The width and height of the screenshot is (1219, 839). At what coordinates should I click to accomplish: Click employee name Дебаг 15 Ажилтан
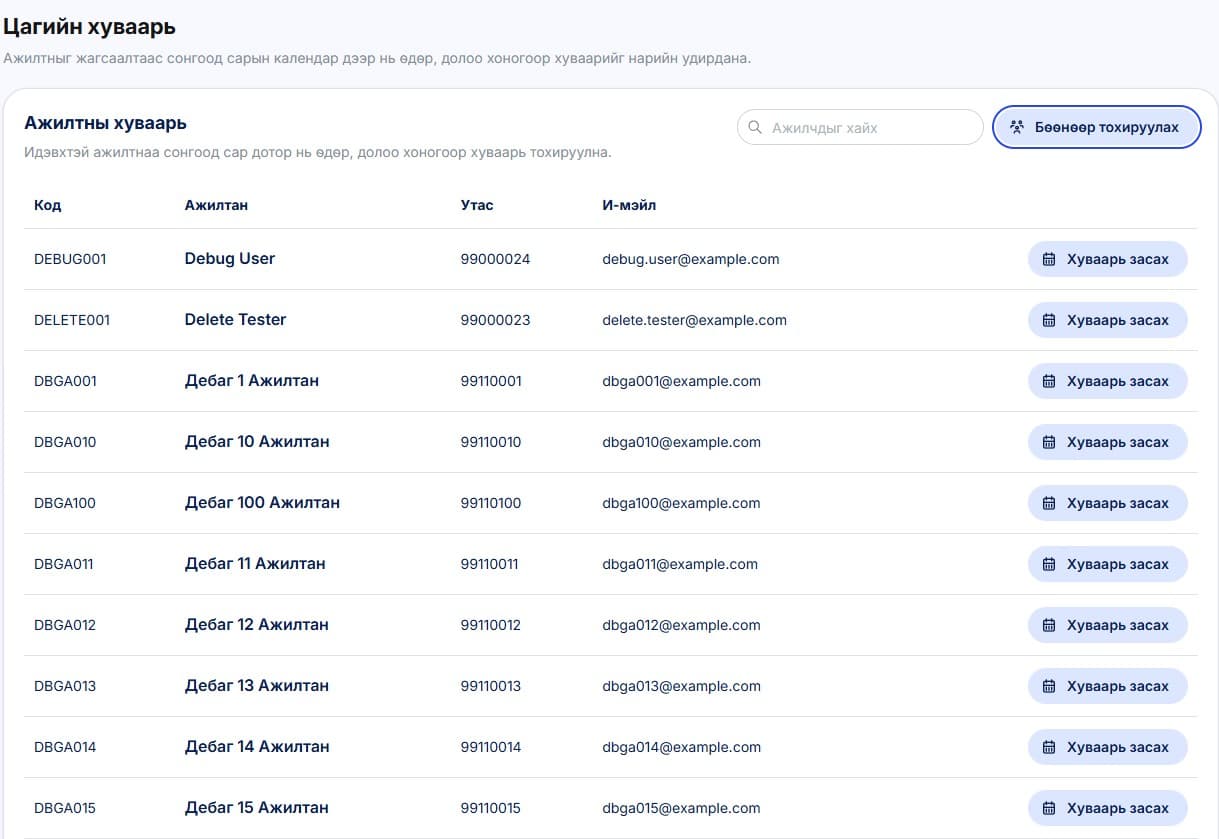257,808
